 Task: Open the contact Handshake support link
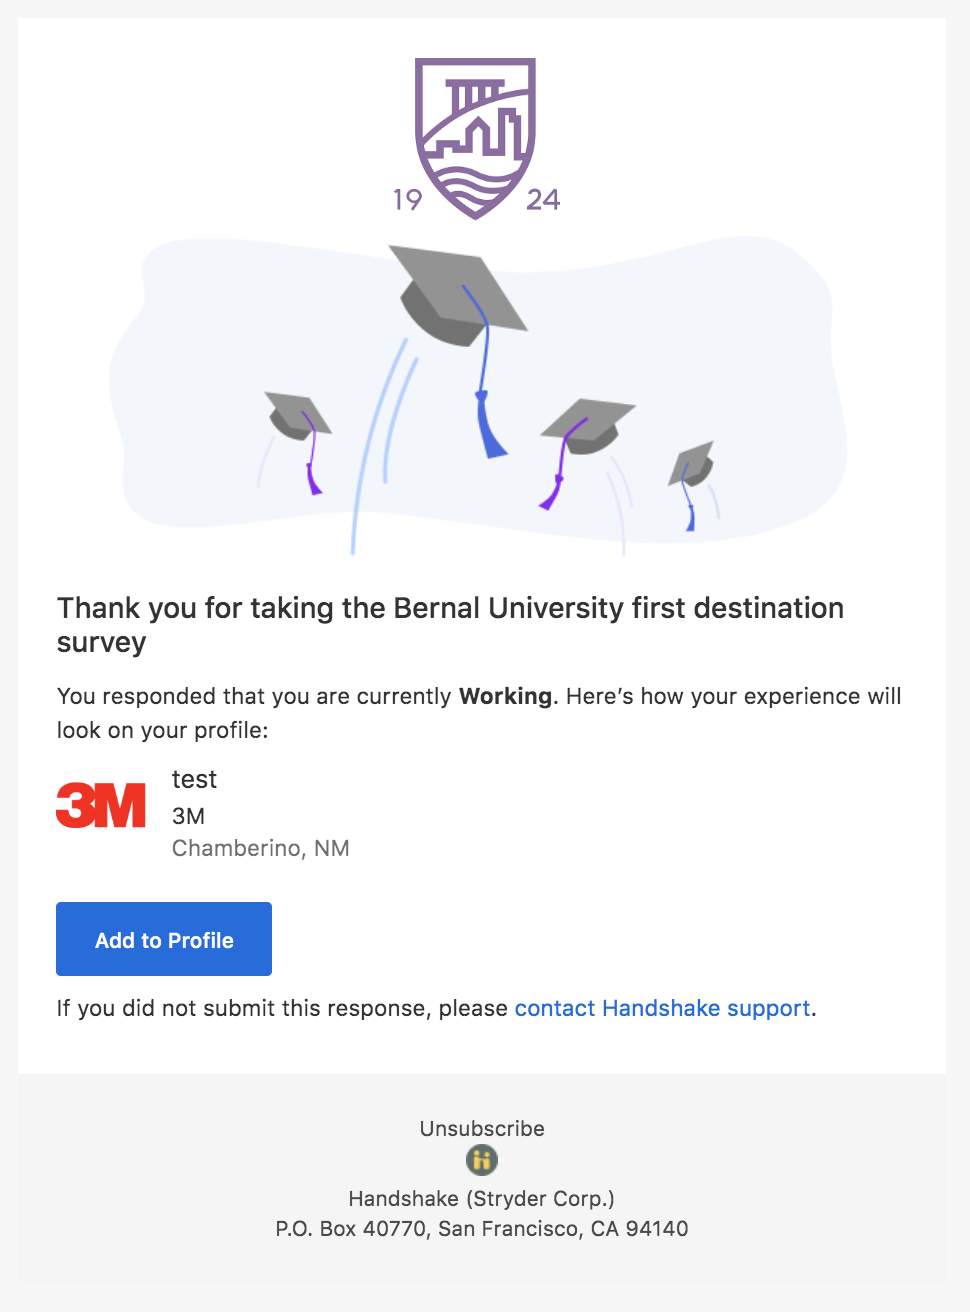tap(662, 1008)
